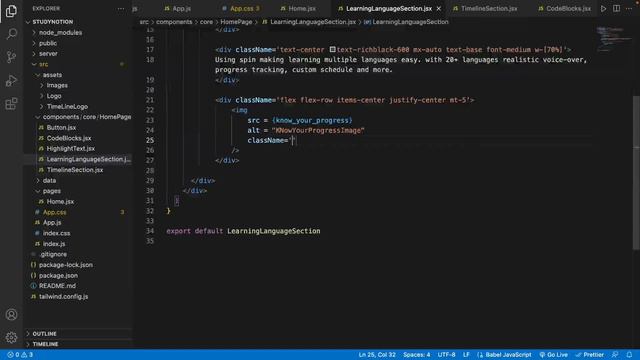Open HighlightText.jsx in the explorer

coord(70,149)
